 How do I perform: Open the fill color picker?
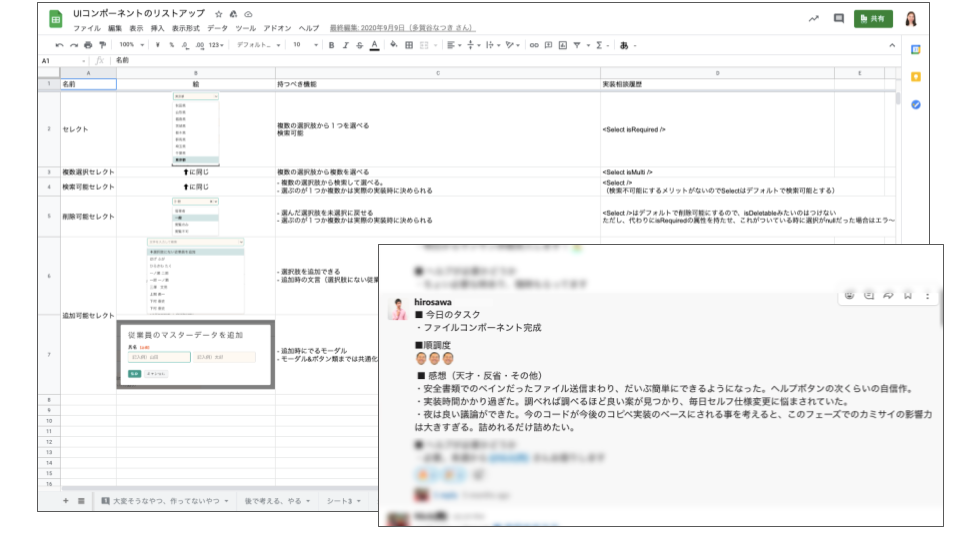point(394,45)
